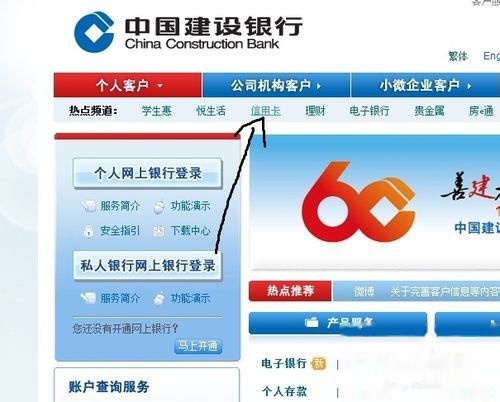Click the 私人银行网上银行登录 button
Screen dimensions: 500x402
[148, 266]
